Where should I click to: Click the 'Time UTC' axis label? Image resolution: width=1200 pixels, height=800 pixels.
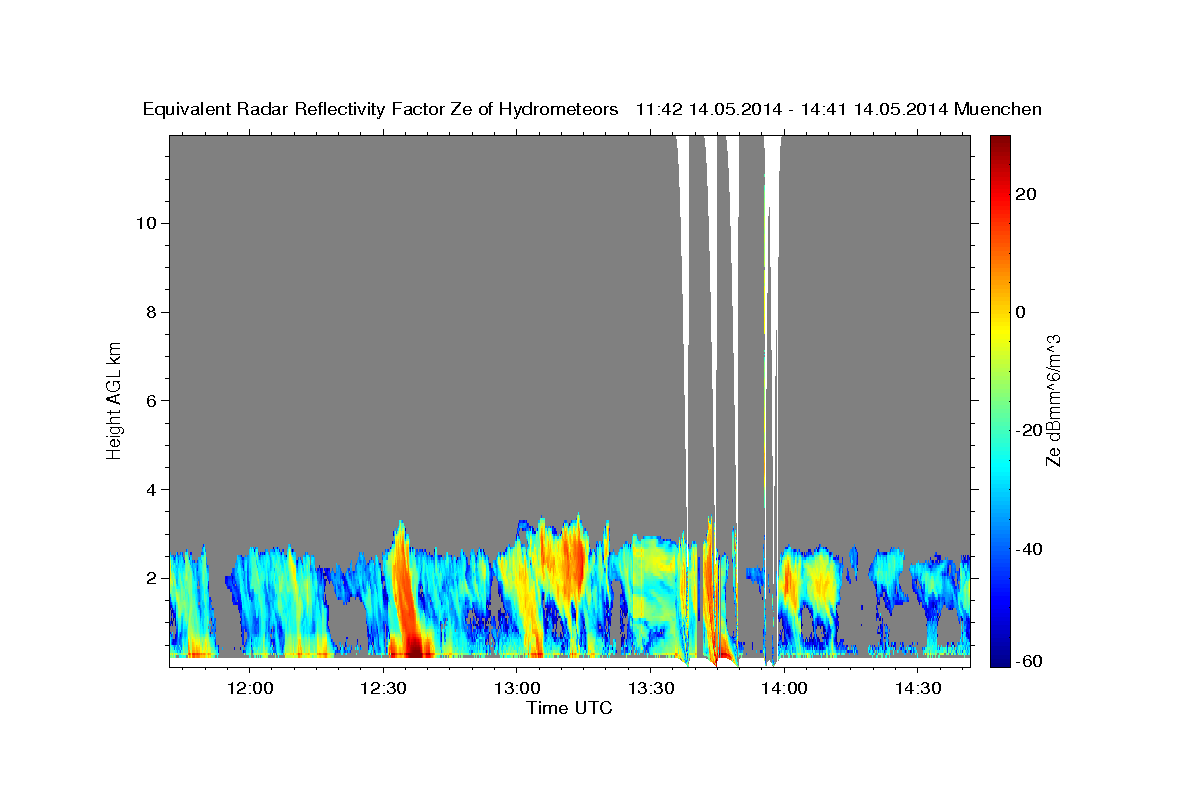pyautogui.click(x=569, y=708)
